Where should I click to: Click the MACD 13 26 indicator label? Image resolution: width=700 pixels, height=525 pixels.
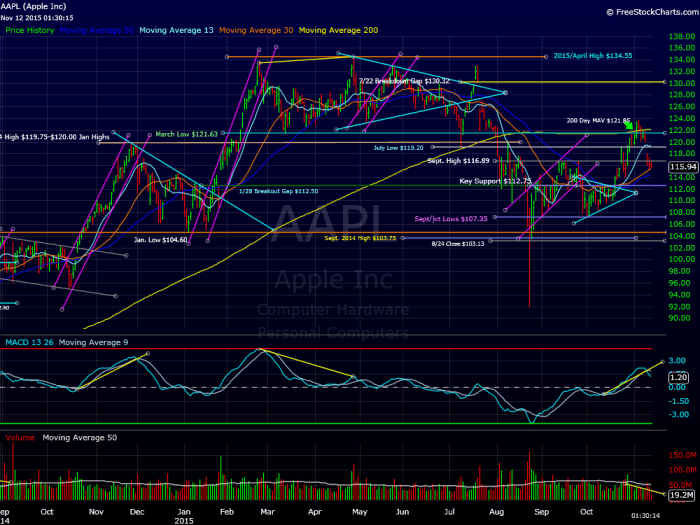(x=29, y=342)
